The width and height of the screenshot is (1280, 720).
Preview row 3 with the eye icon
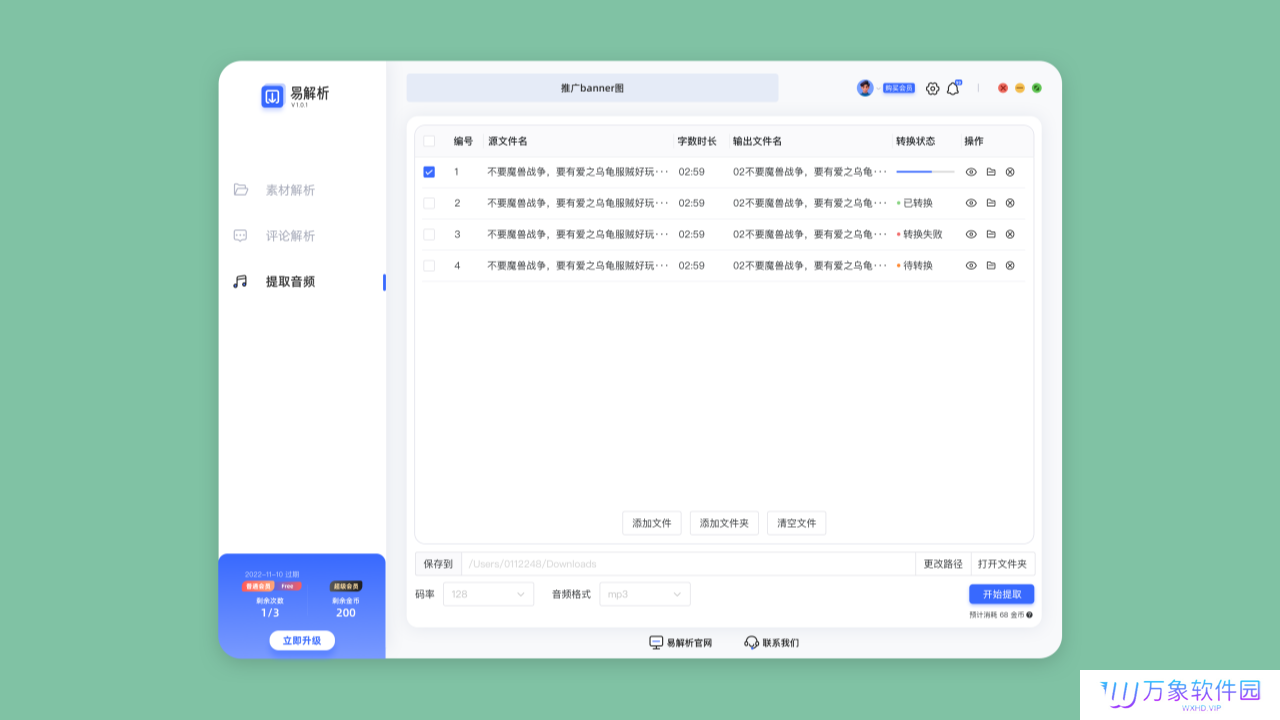click(x=971, y=234)
